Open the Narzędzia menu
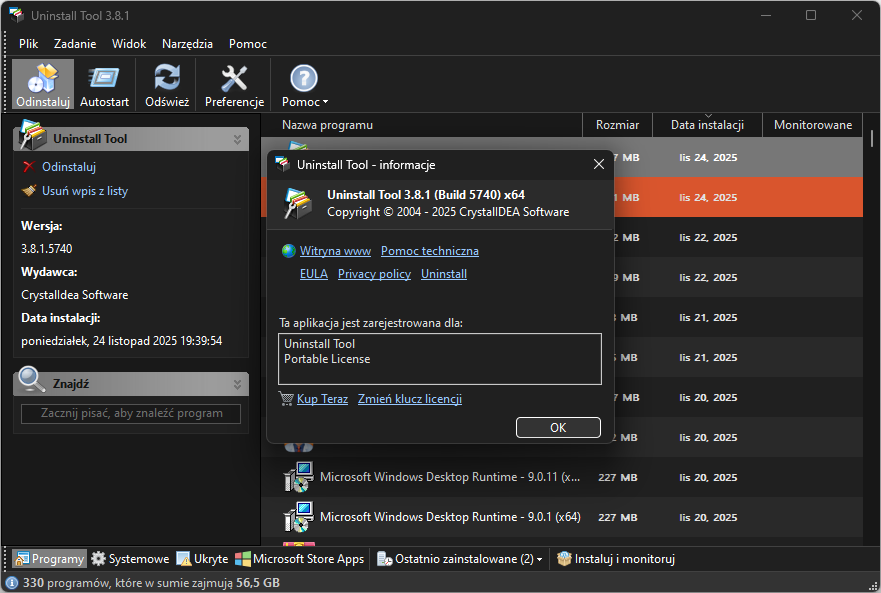The image size is (881, 593). tap(187, 44)
